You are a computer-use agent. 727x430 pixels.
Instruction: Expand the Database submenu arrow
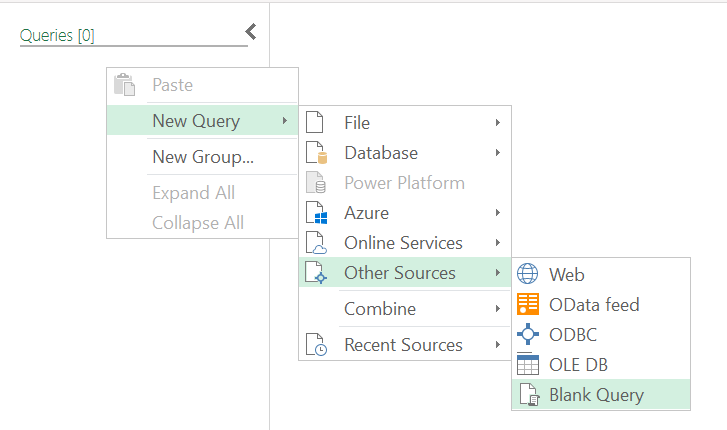click(497, 153)
